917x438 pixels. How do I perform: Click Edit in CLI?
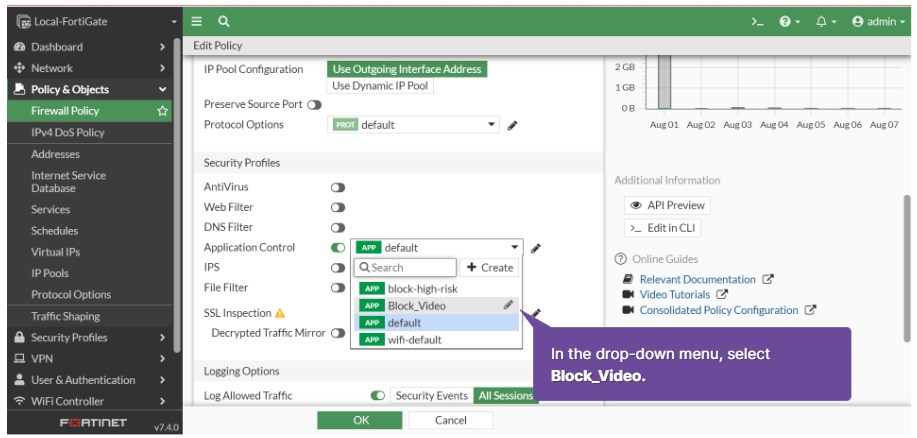662,228
